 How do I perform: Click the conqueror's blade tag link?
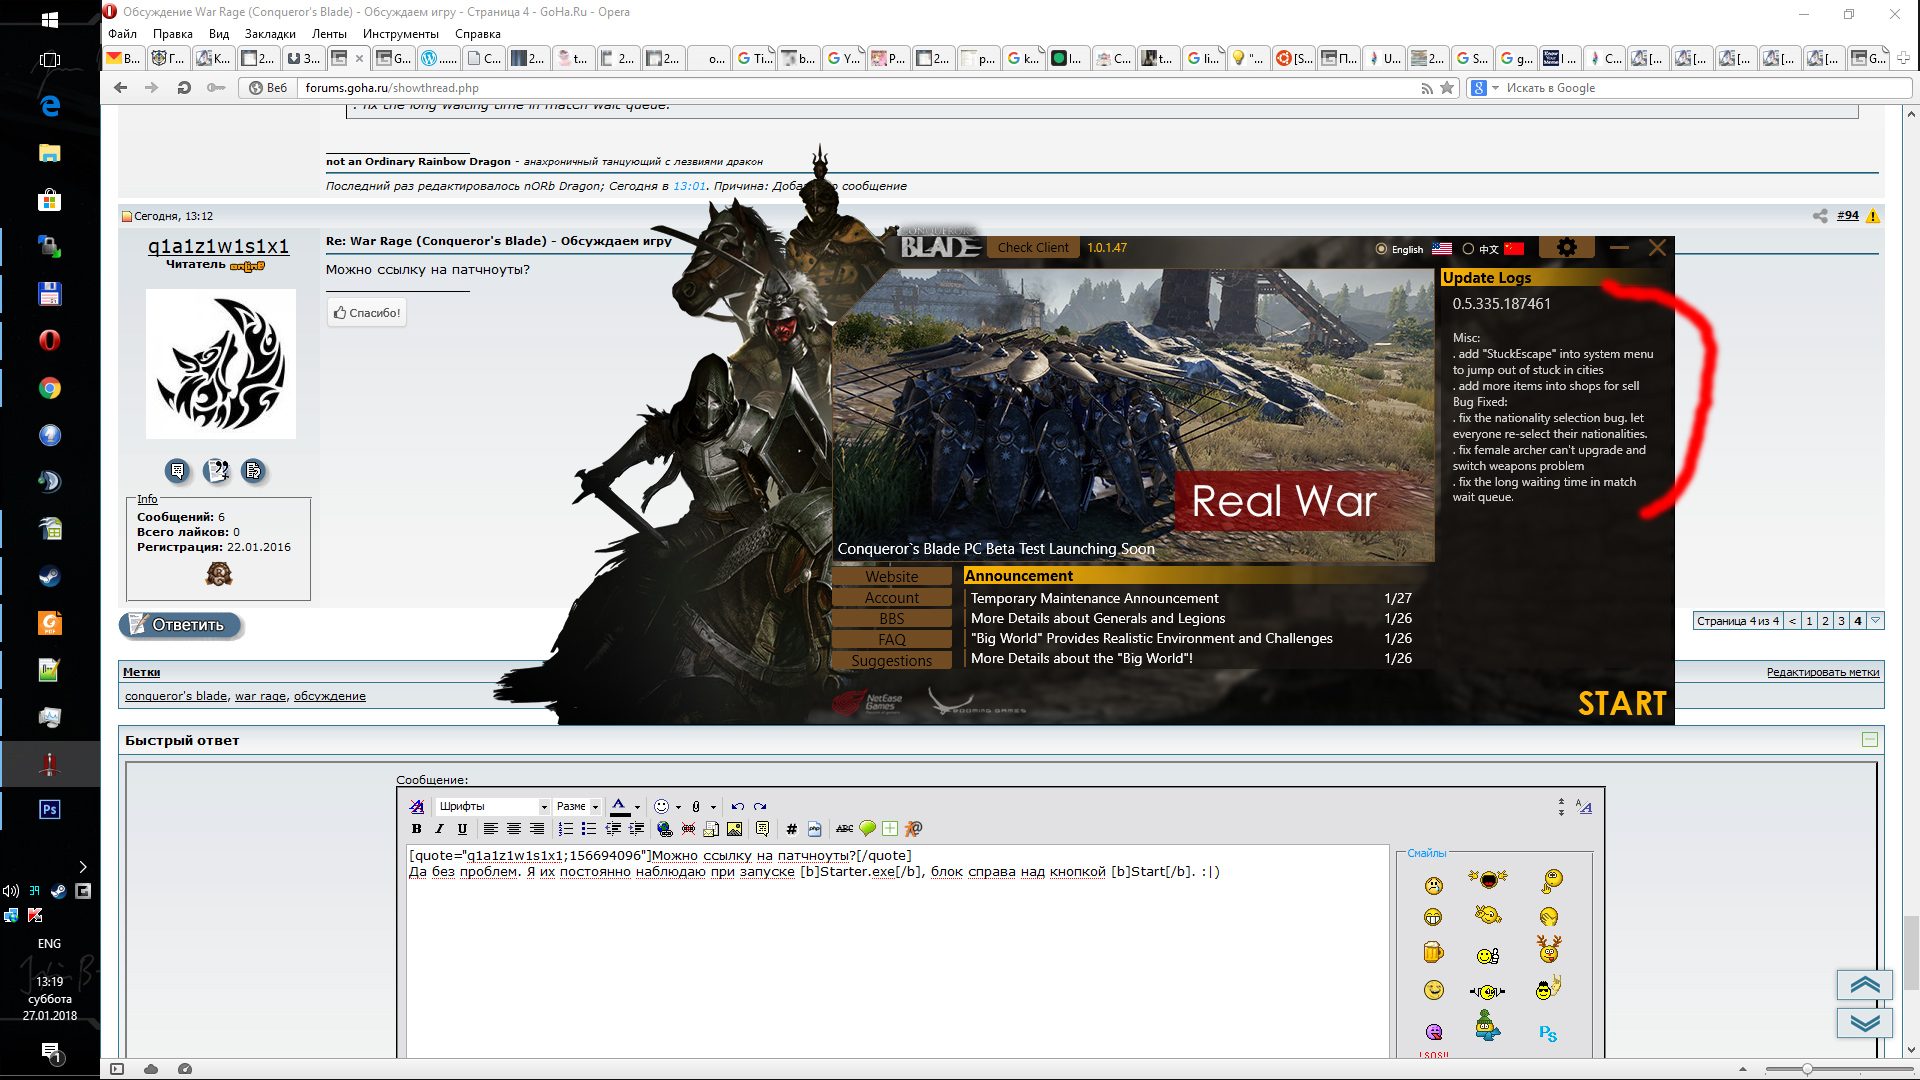pos(176,696)
